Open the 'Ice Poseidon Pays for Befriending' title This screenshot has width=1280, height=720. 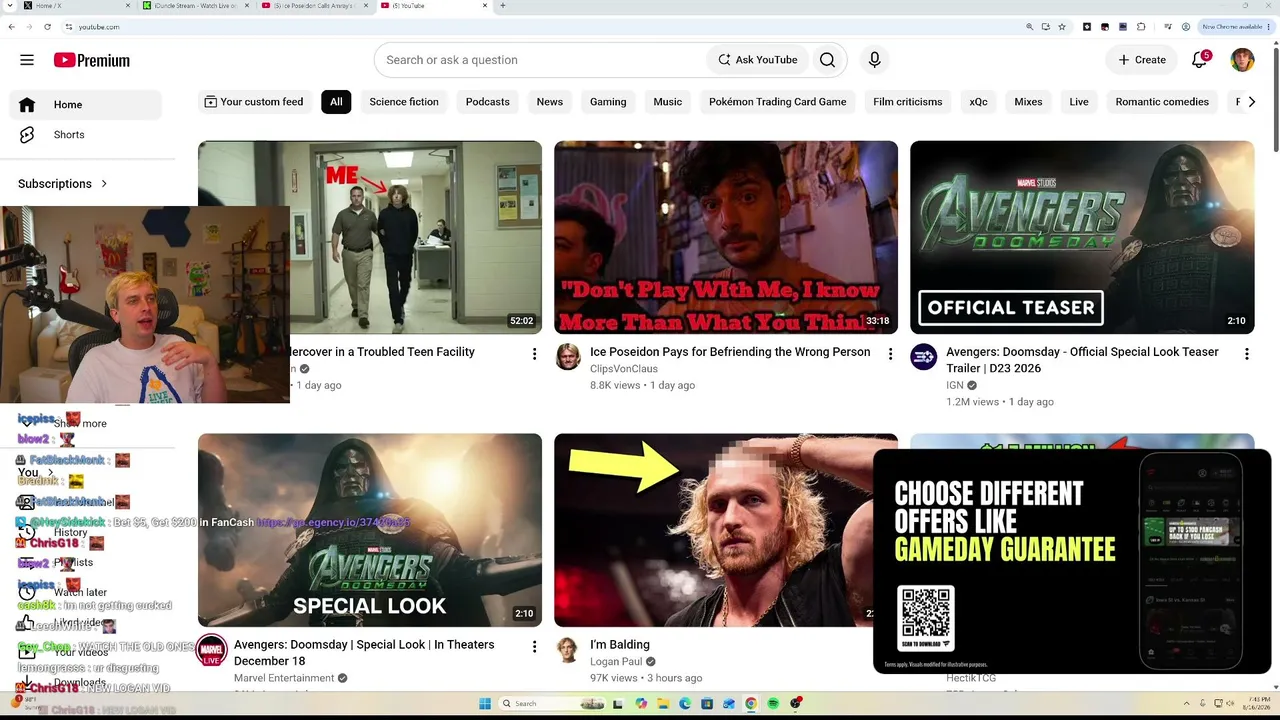pyautogui.click(x=730, y=352)
